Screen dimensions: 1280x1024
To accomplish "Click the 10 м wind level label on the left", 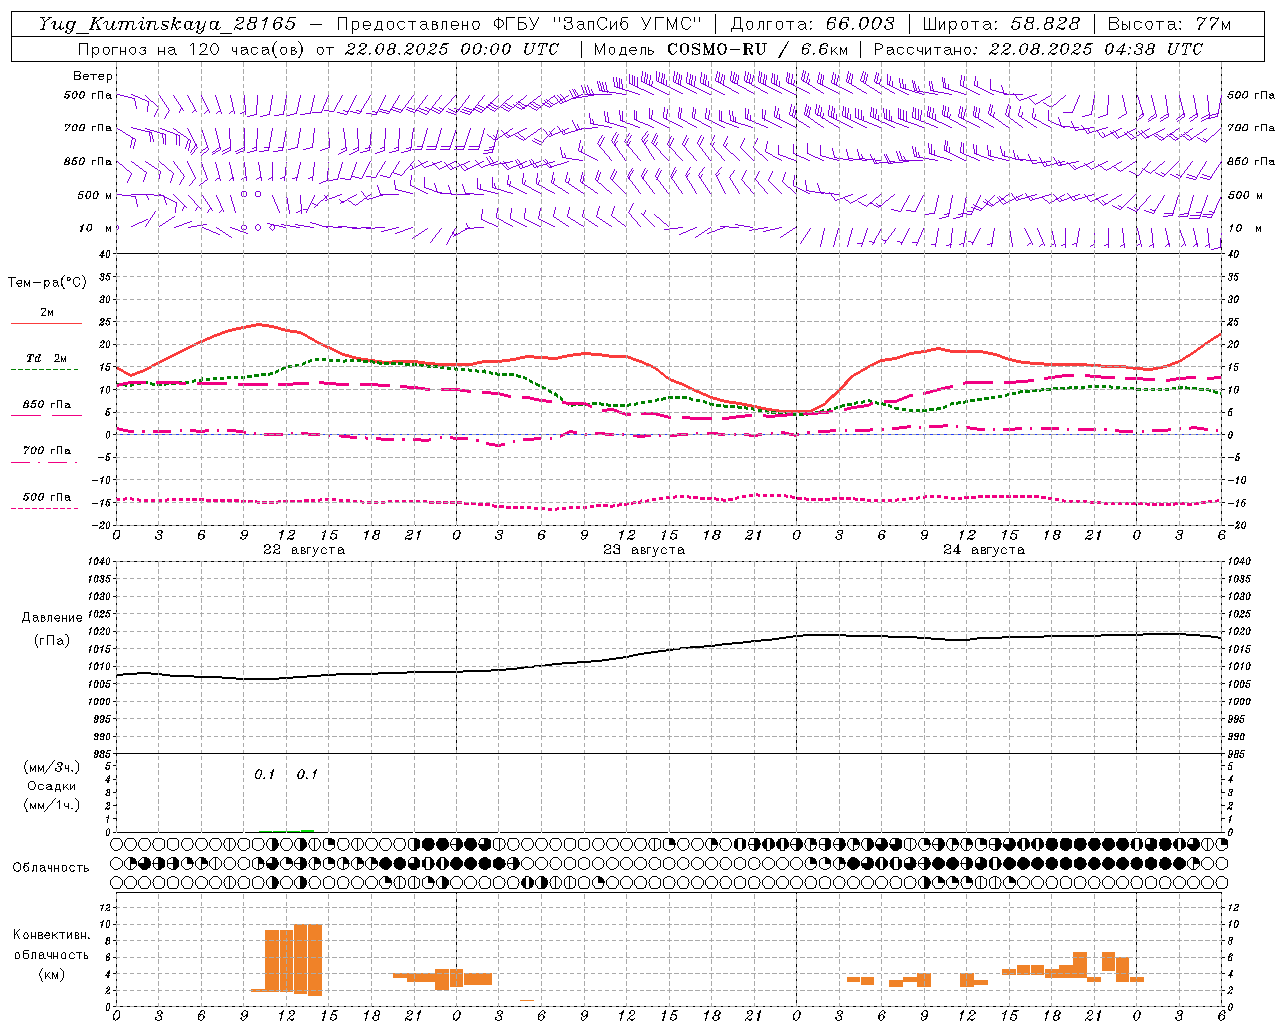I will pos(96,228).
